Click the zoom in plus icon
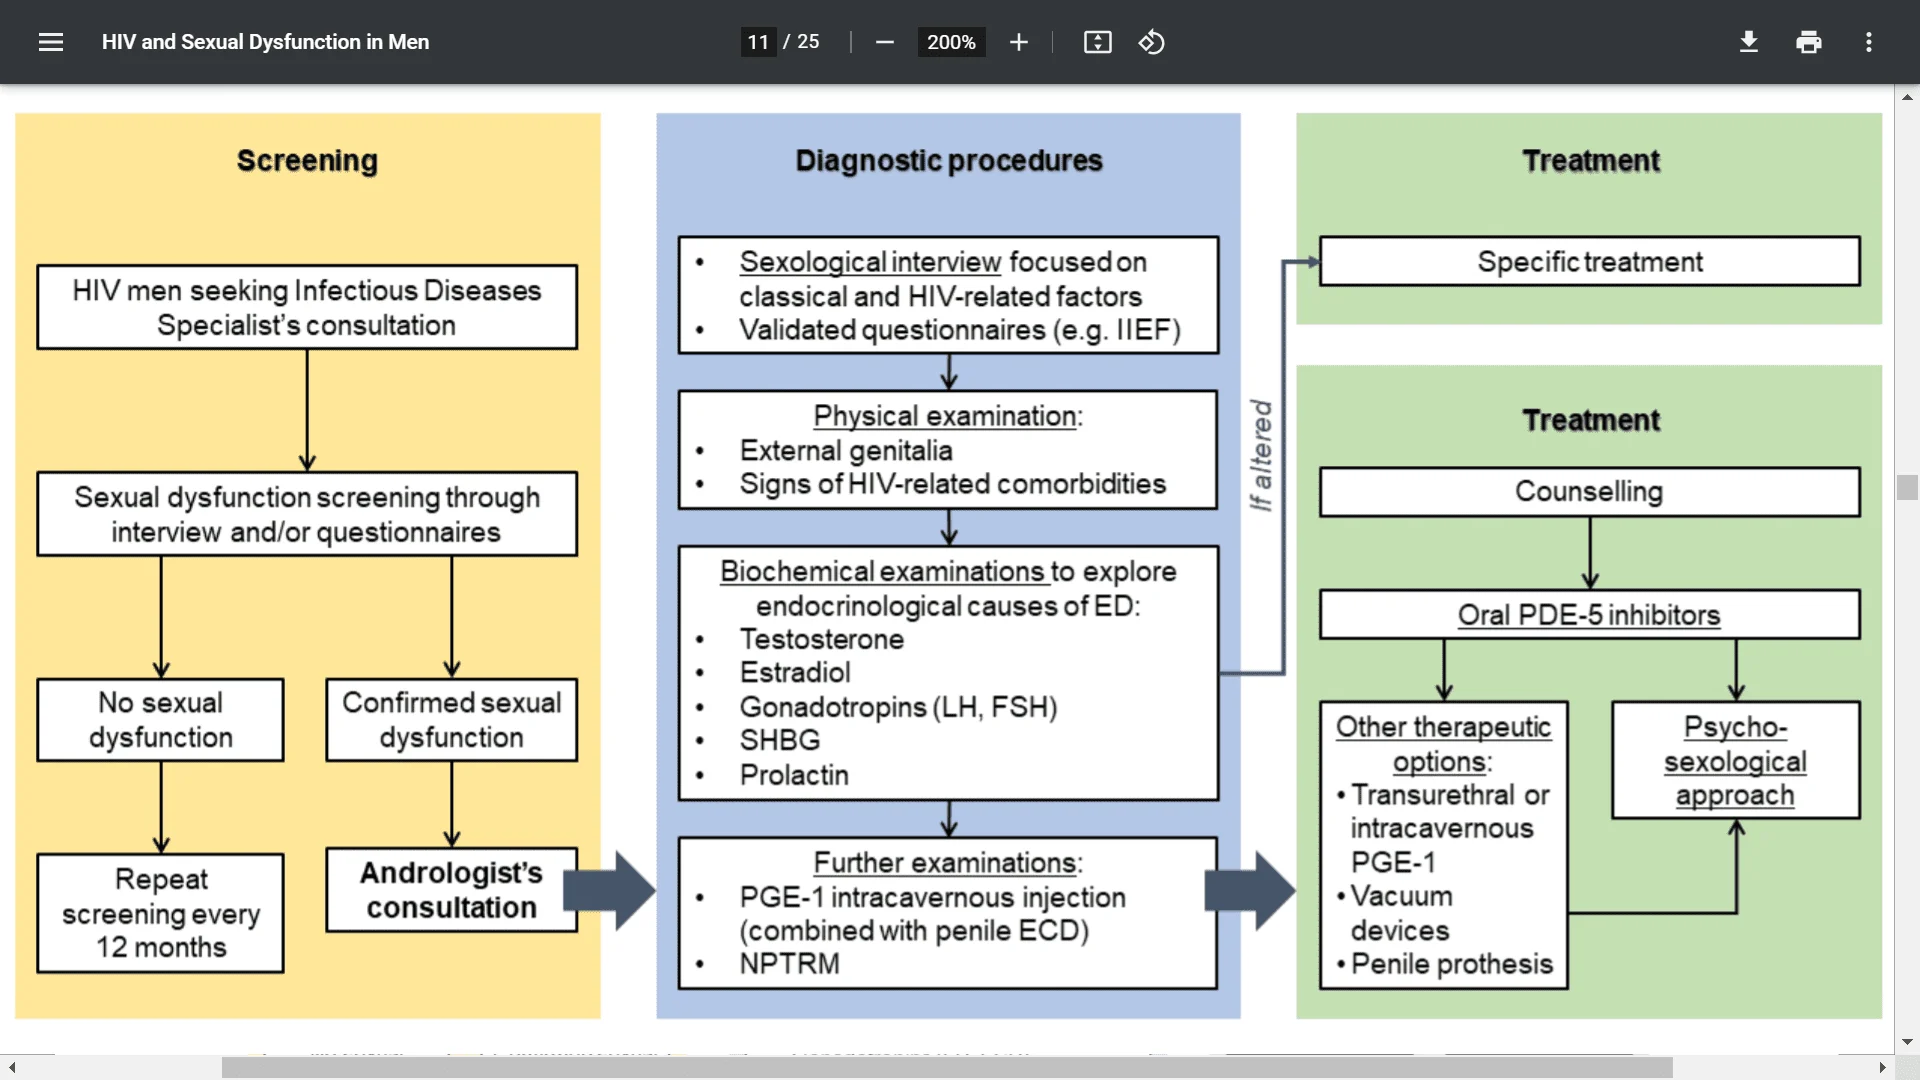This screenshot has height=1080, width=1920. [1018, 42]
